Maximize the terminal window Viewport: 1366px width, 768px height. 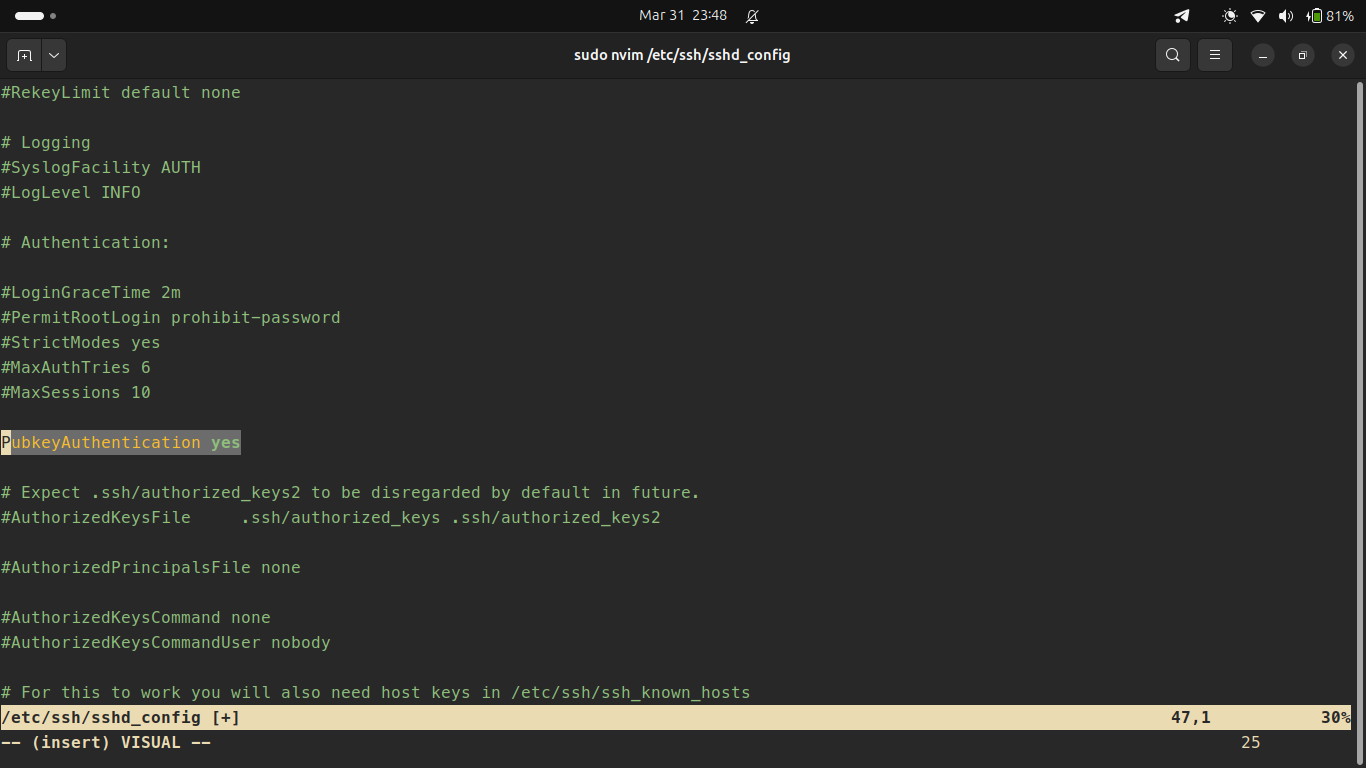pyautogui.click(x=1303, y=55)
